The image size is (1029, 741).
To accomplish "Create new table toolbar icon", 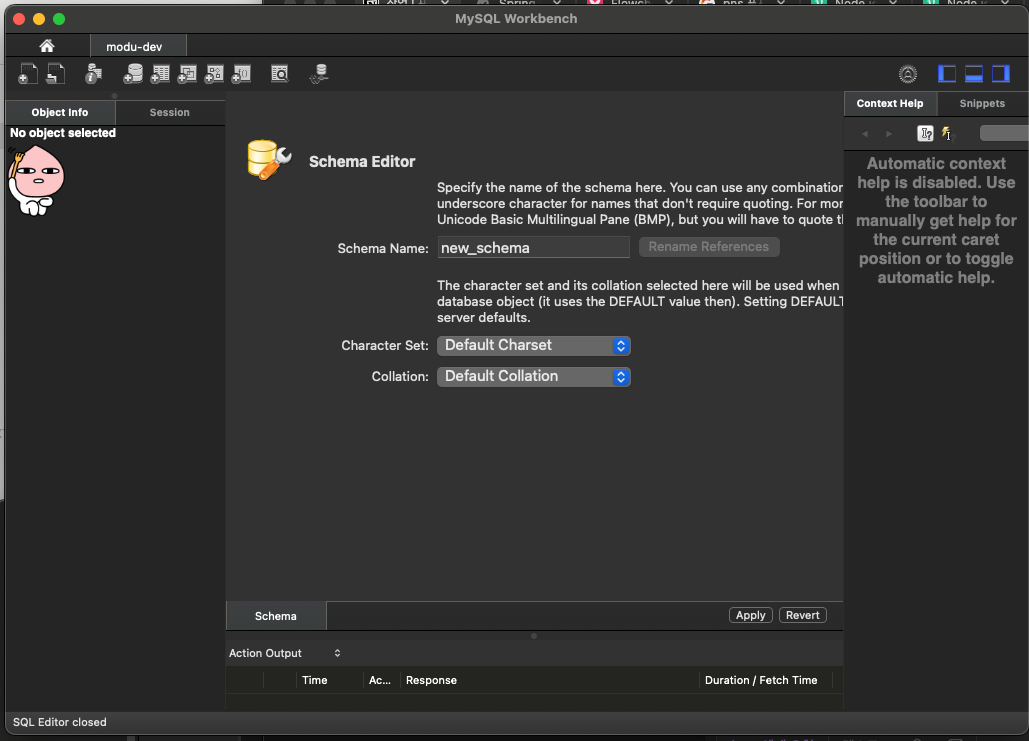I will point(160,74).
